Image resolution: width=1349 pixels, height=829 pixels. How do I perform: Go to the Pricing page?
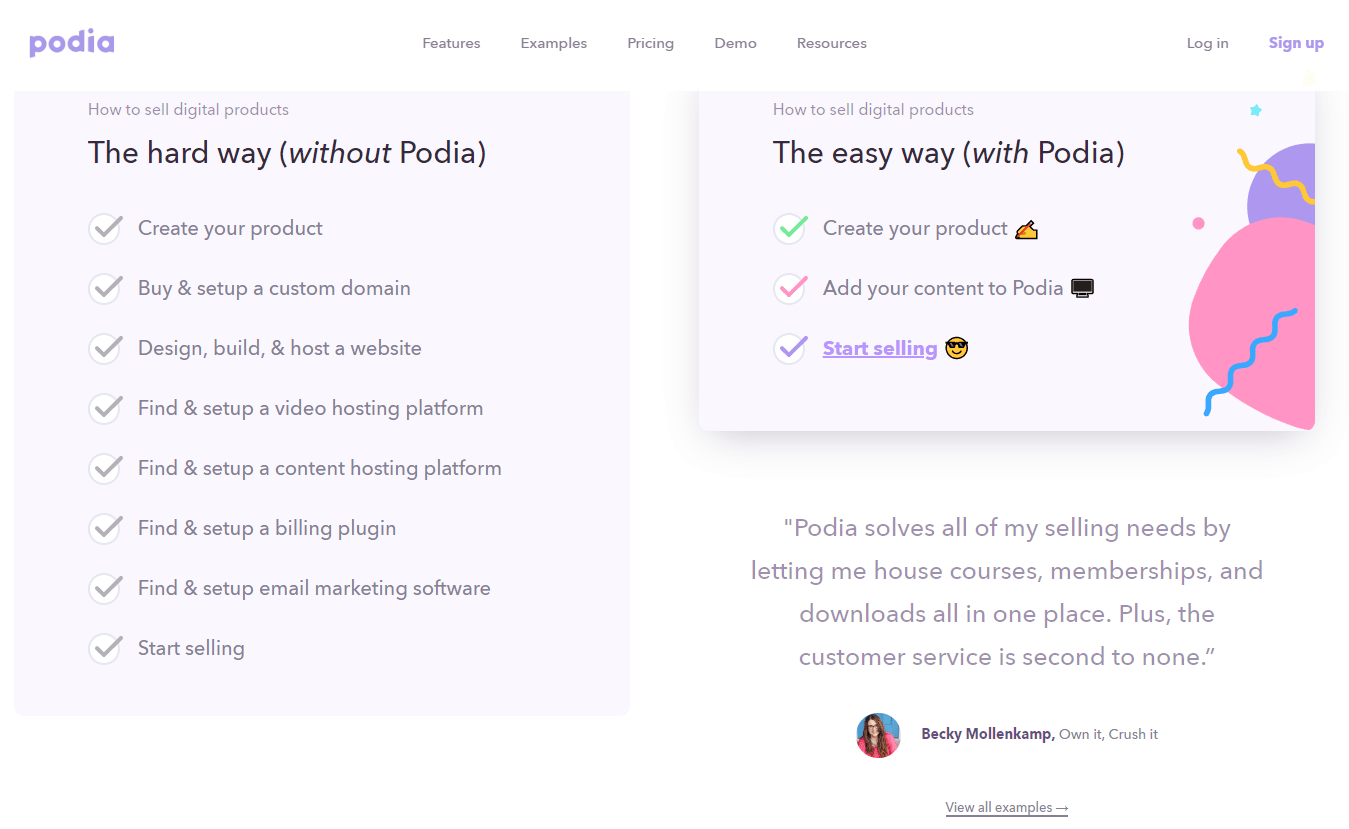coord(651,43)
